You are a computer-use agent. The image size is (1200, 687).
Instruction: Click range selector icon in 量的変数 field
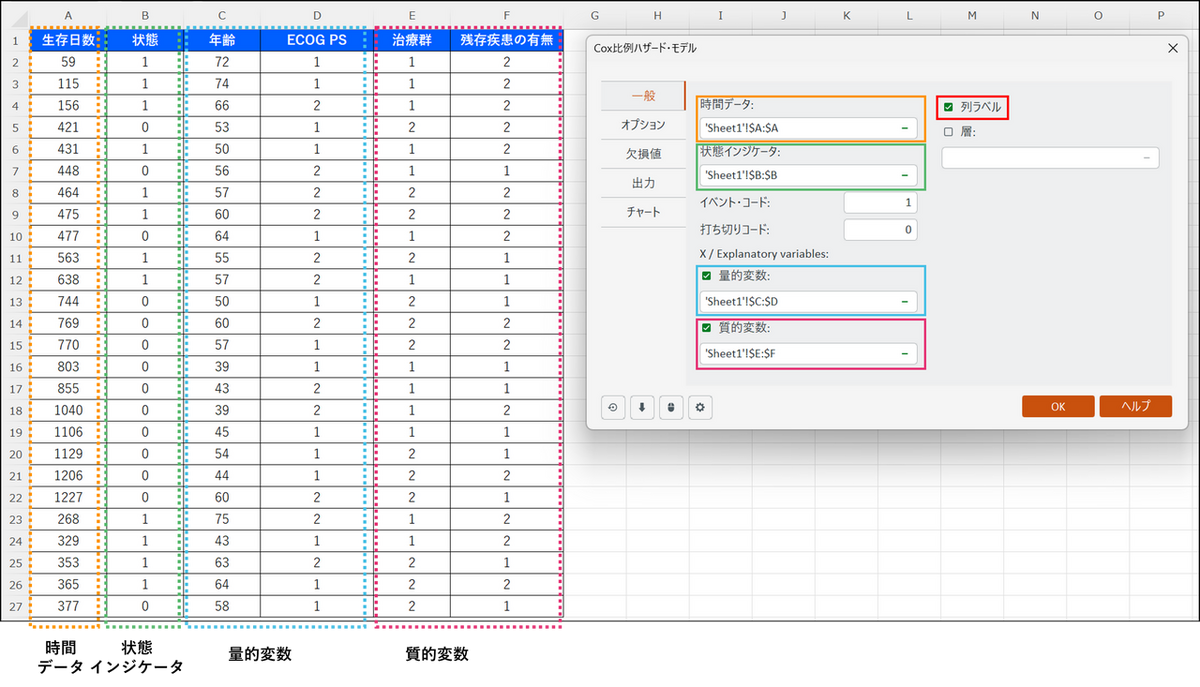click(x=904, y=301)
